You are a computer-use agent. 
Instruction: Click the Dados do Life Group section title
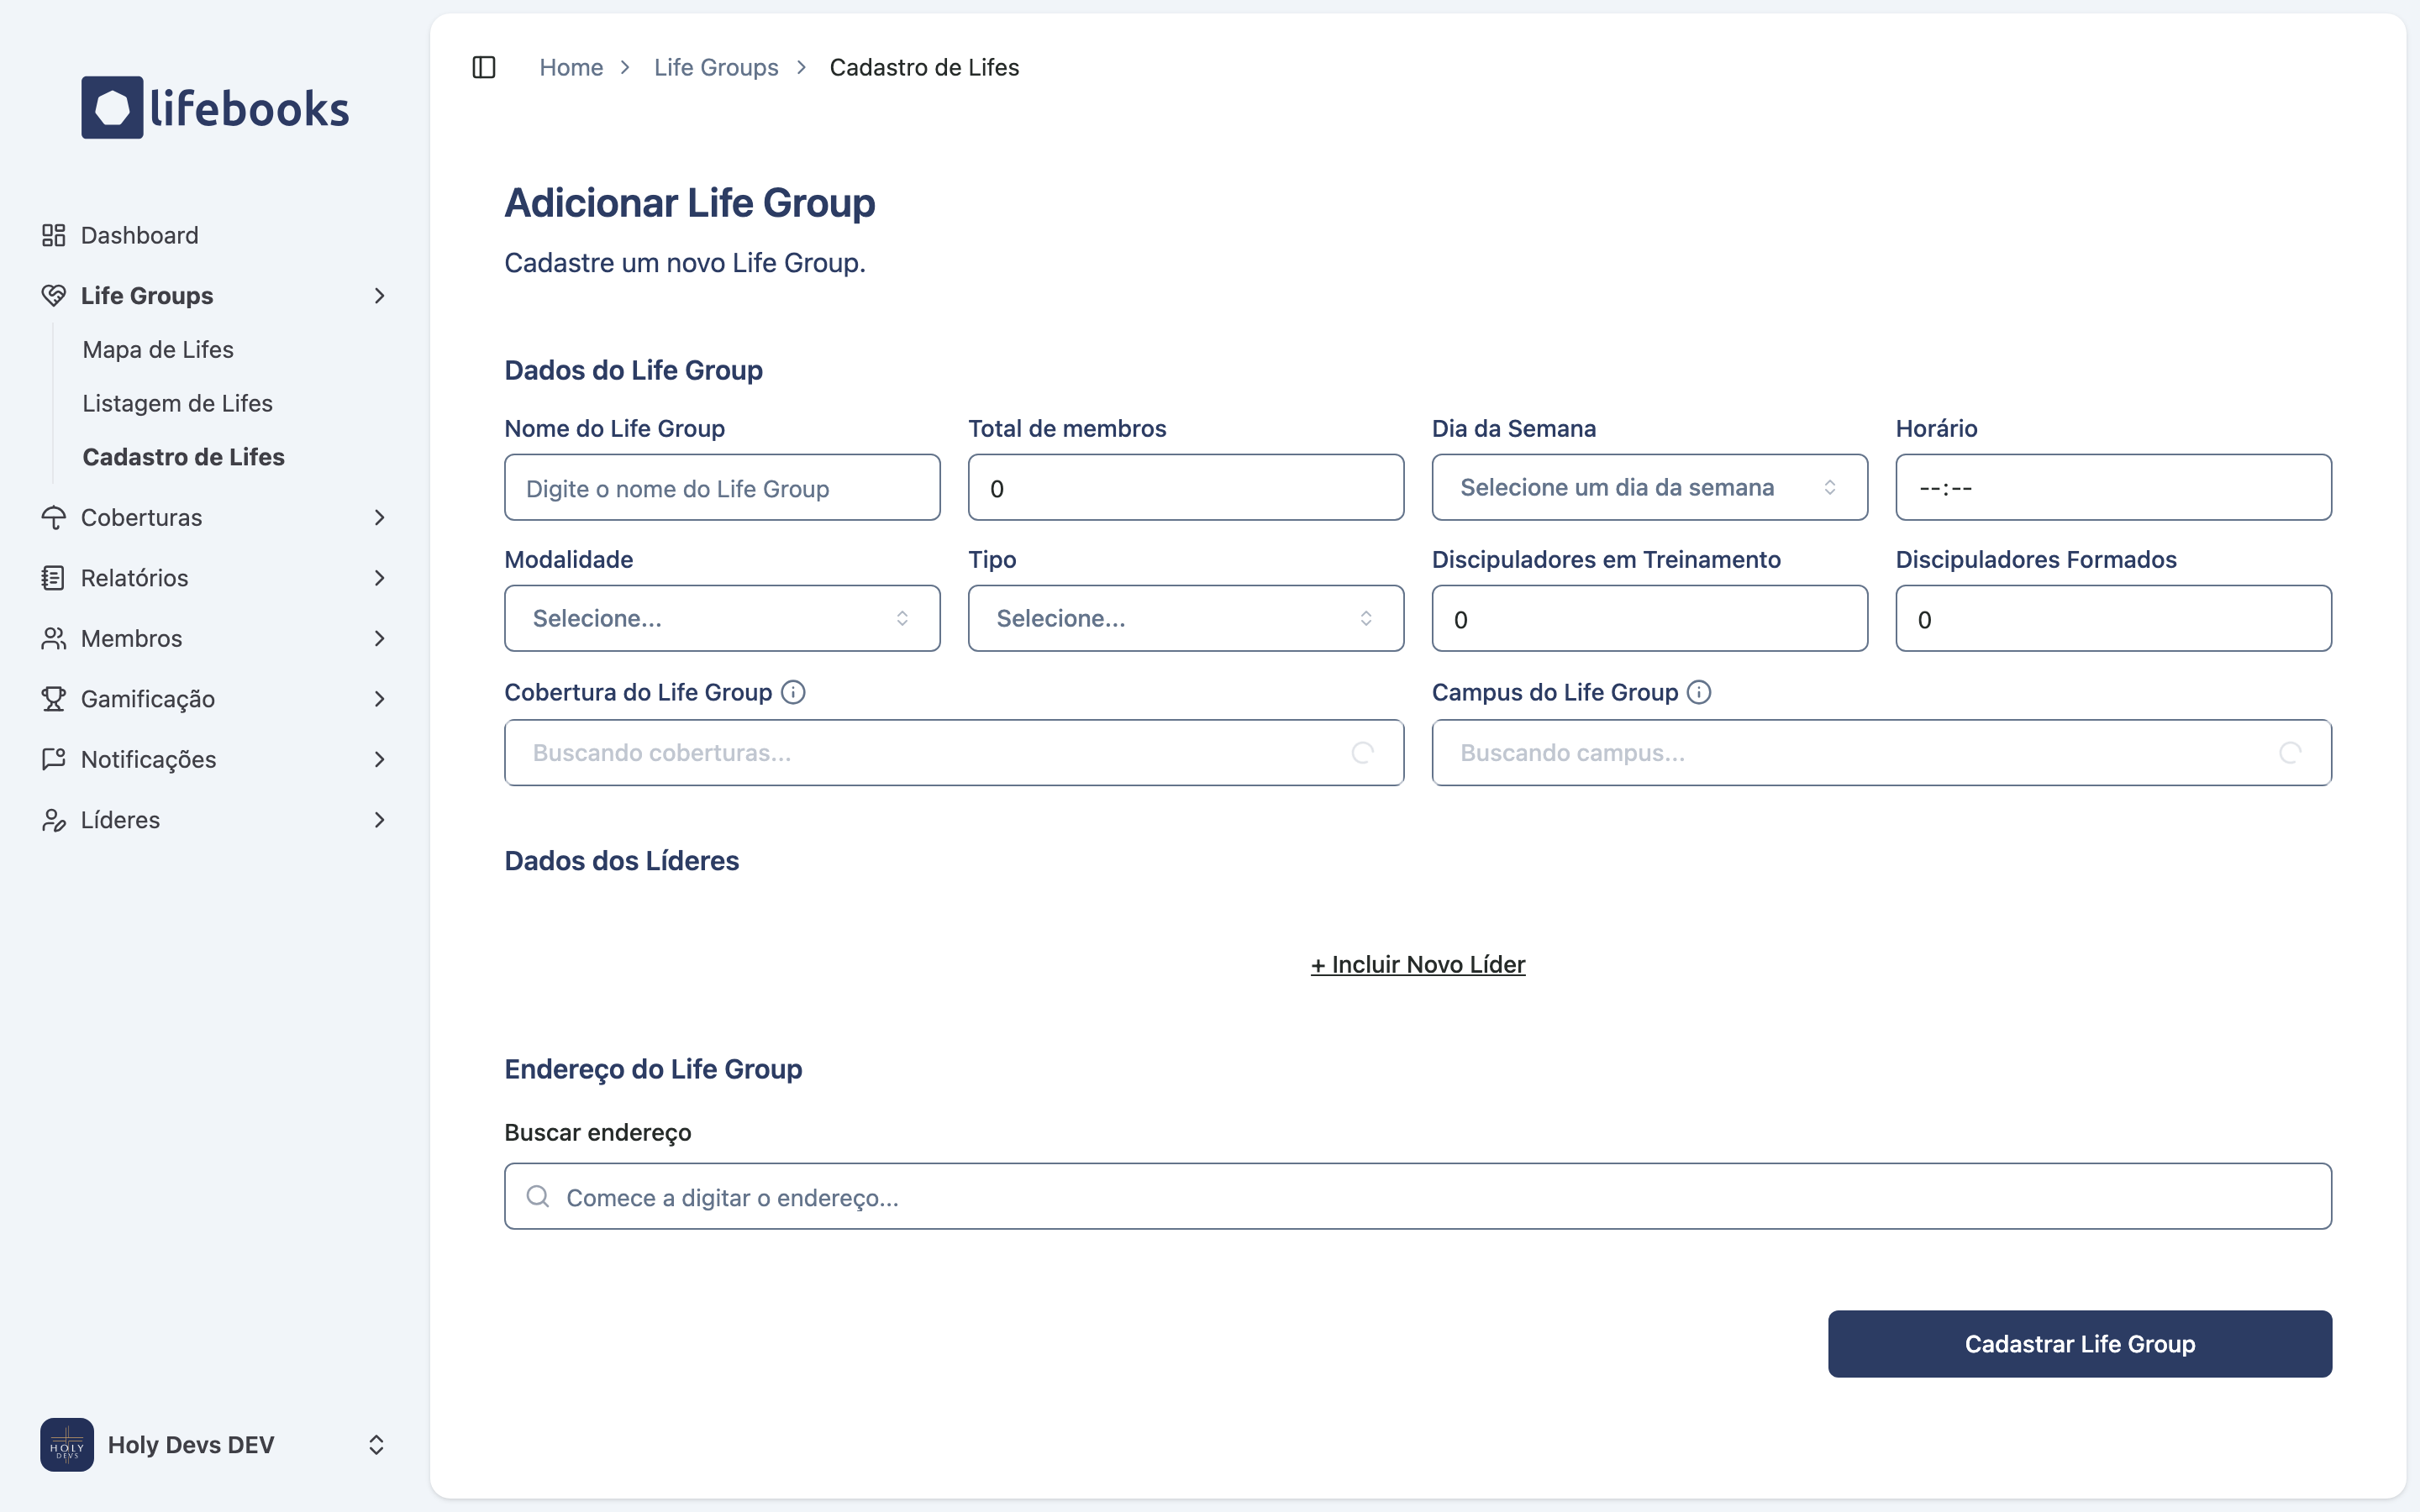(634, 370)
